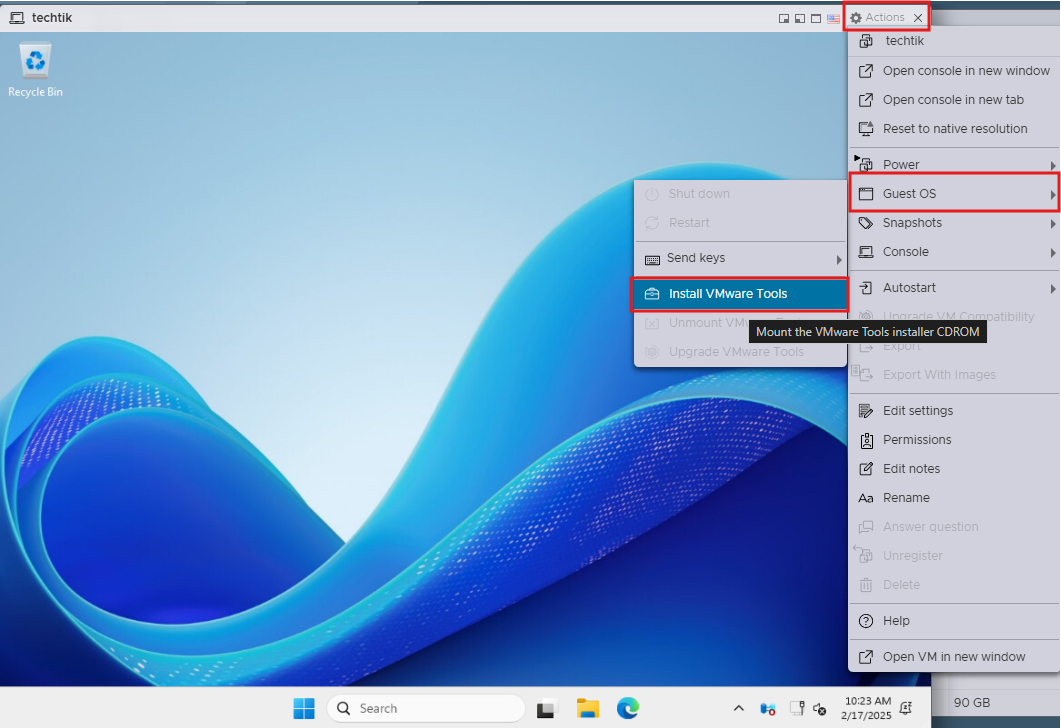Open Edit settings for the VM
This screenshot has width=1061, height=728.
coord(953,411)
